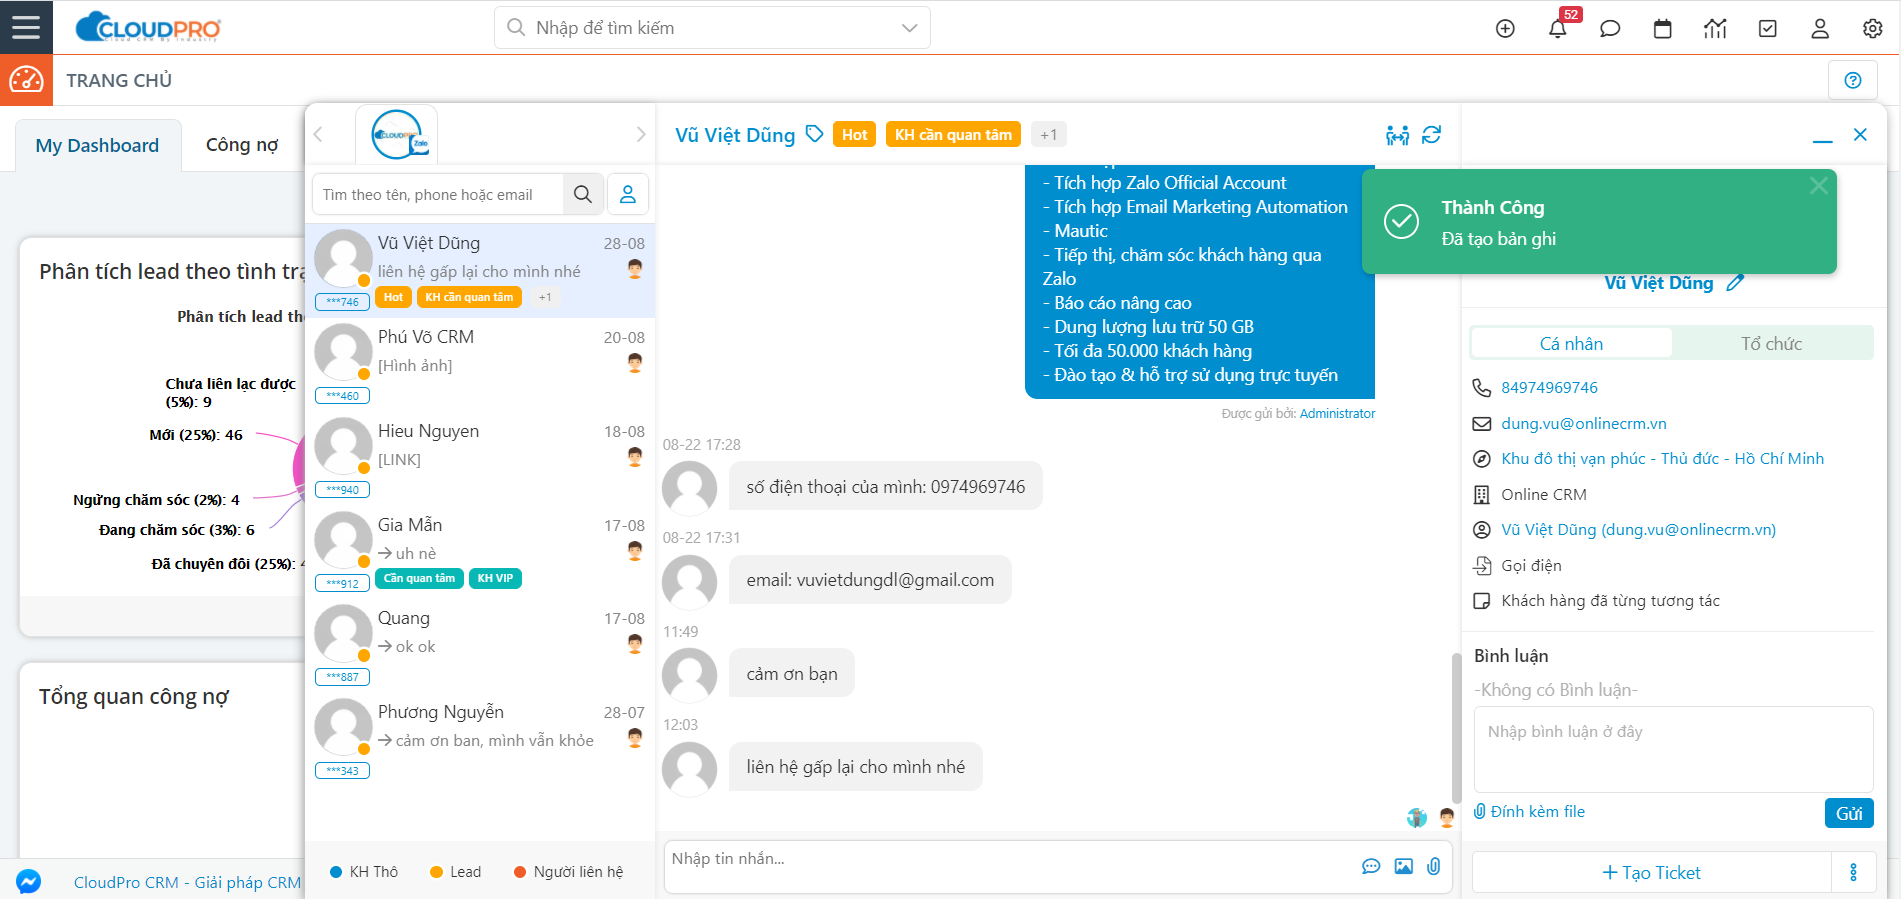Click the Administrator sender link
This screenshot has height=899, width=1901.
click(1337, 413)
